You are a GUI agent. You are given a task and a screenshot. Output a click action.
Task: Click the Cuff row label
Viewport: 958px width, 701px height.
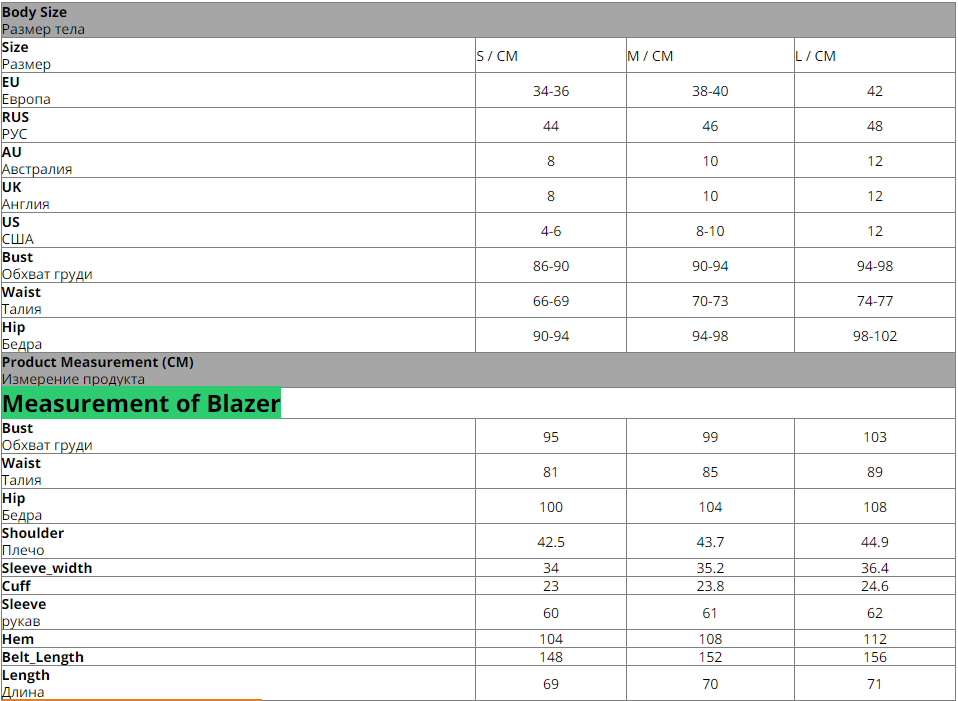click(238, 585)
